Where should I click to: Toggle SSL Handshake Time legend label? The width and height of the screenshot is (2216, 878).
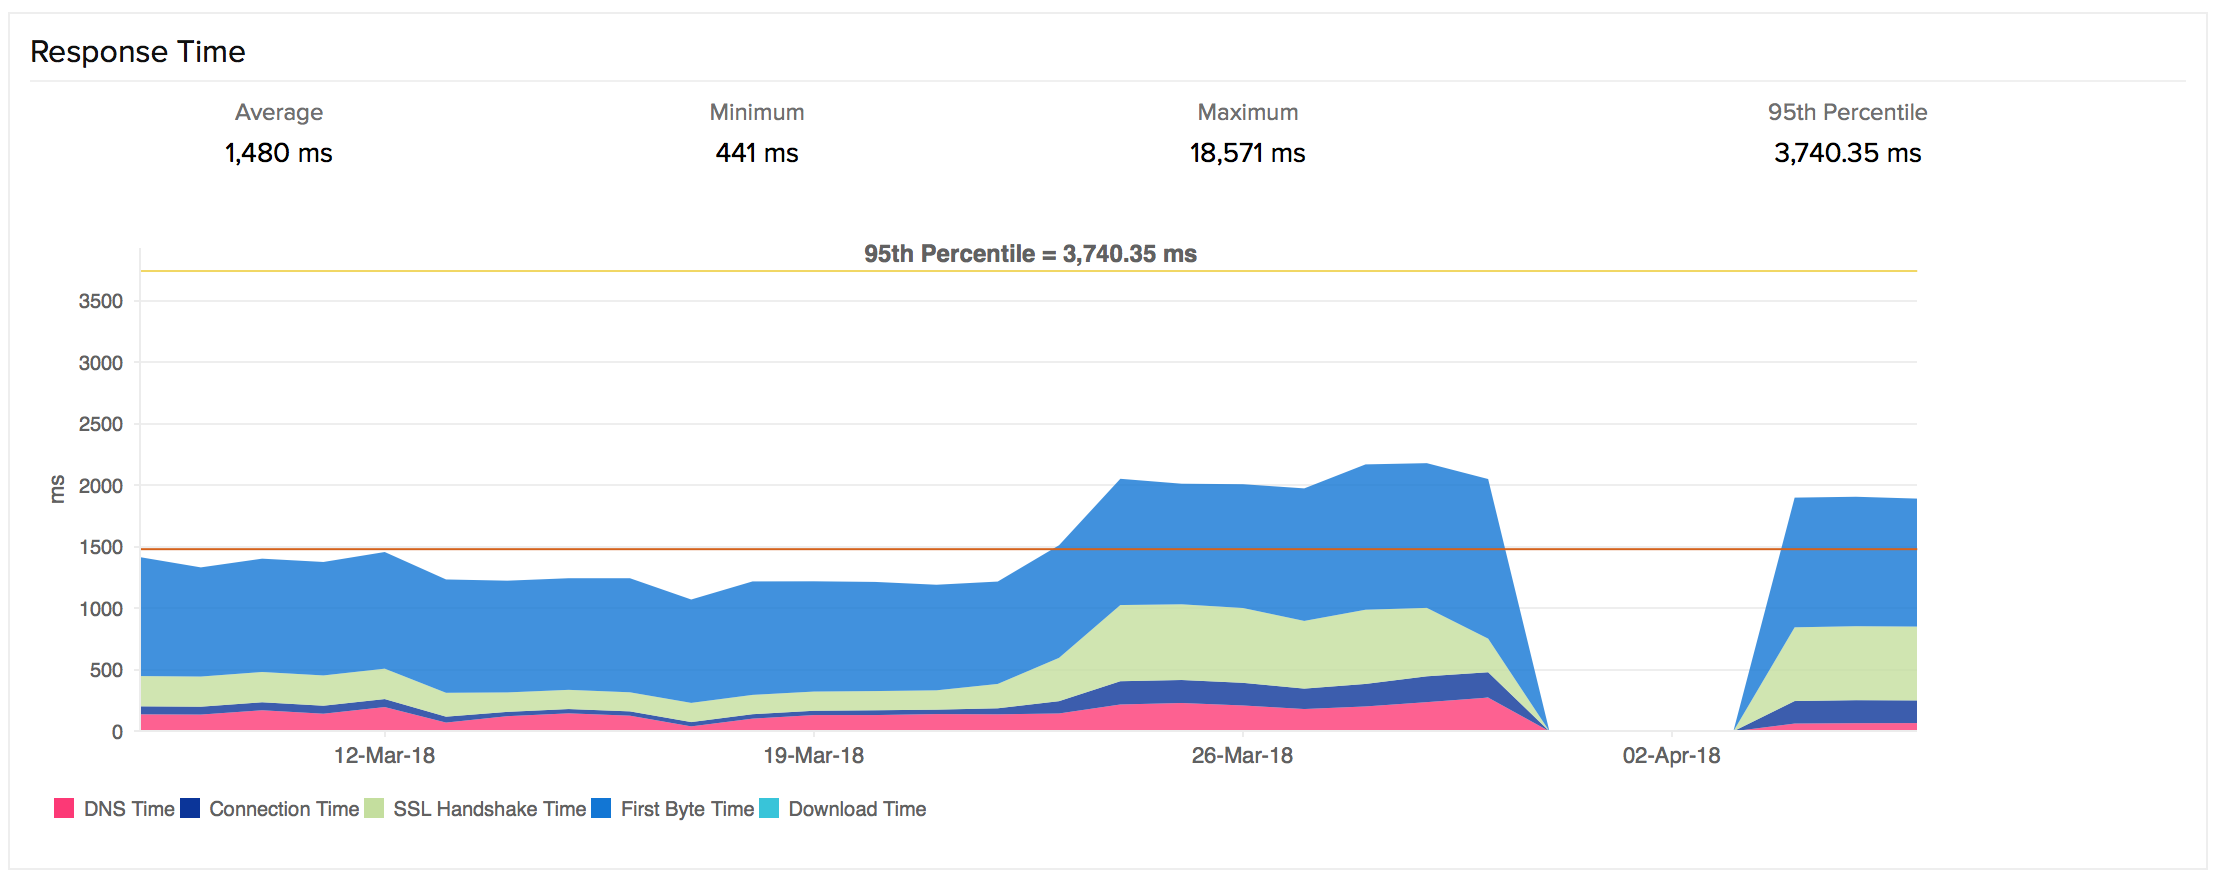(489, 809)
